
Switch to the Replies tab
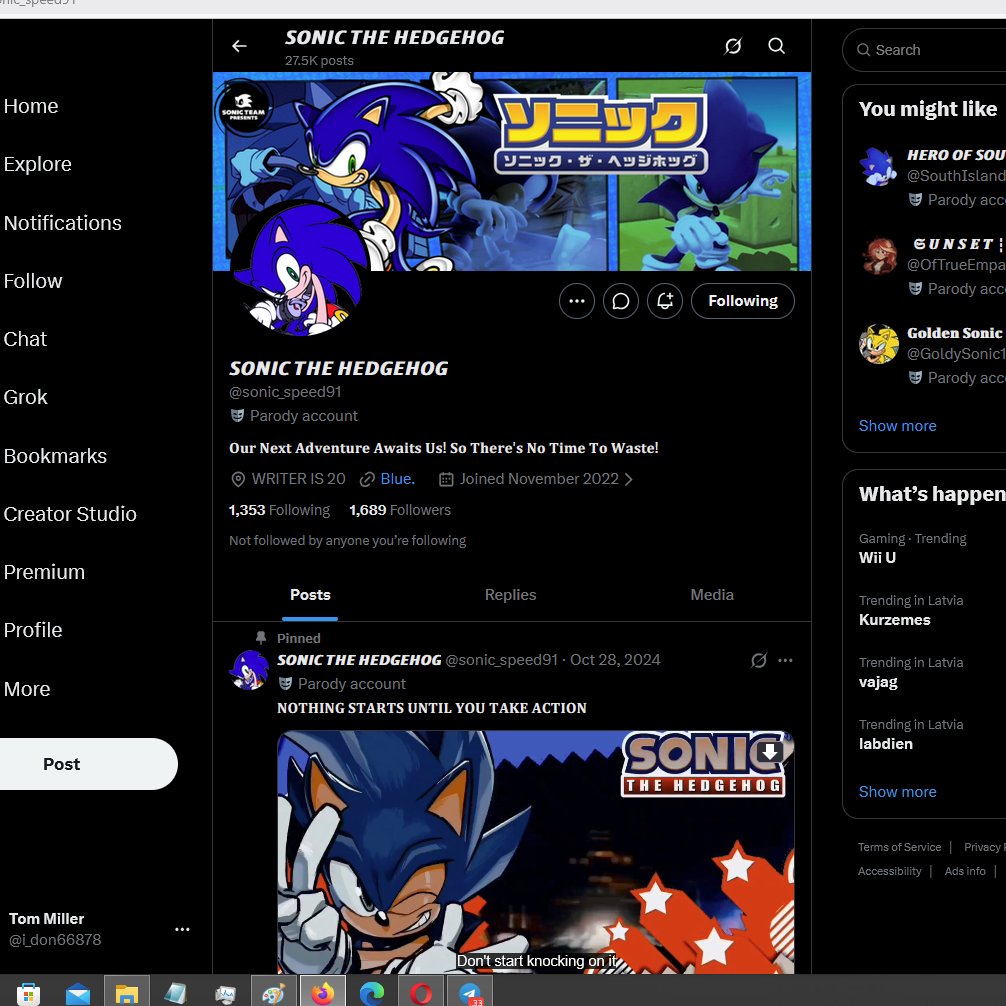click(510, 595)
